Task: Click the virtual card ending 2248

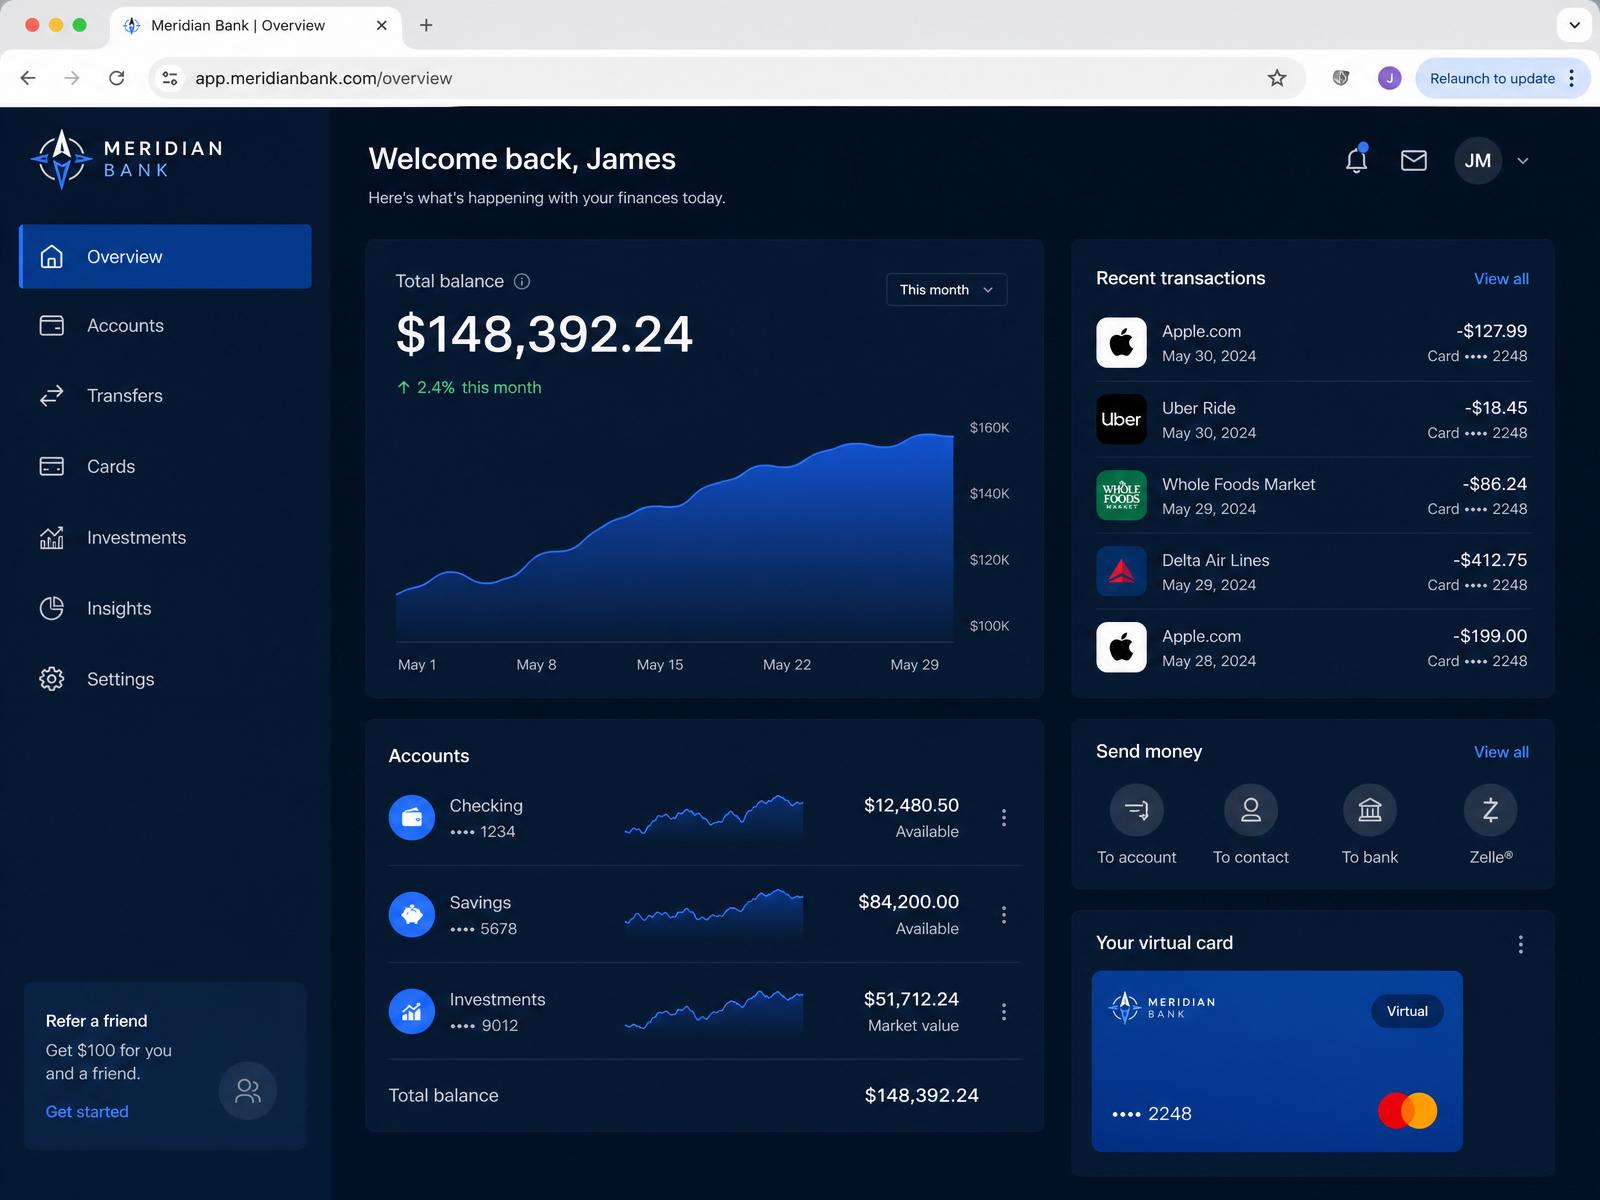Action: tap(1277, 1061)
